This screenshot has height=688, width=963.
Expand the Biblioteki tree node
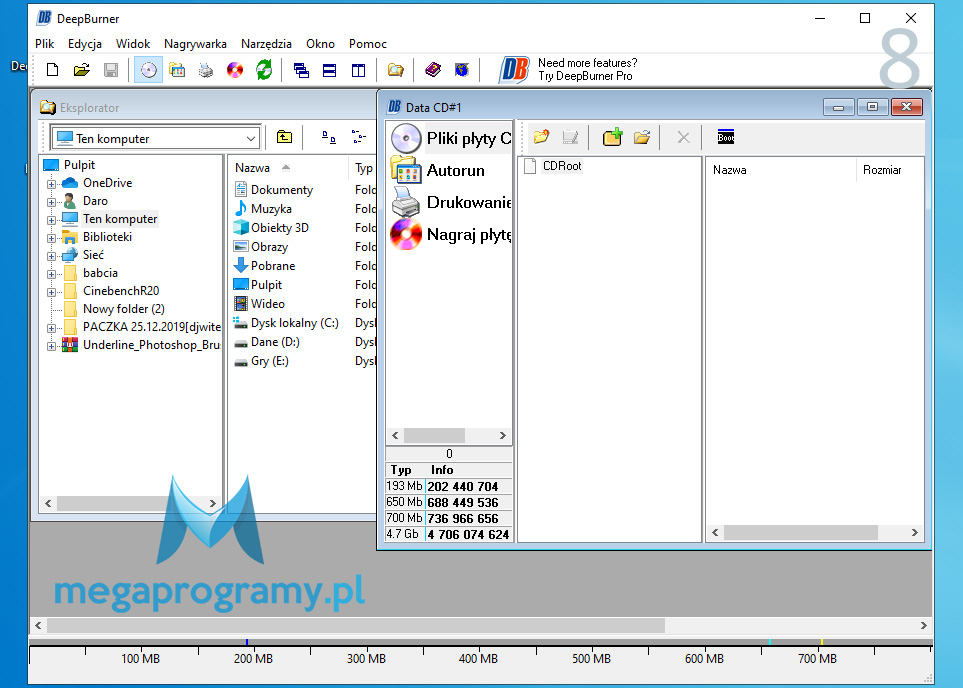(52, 238)
